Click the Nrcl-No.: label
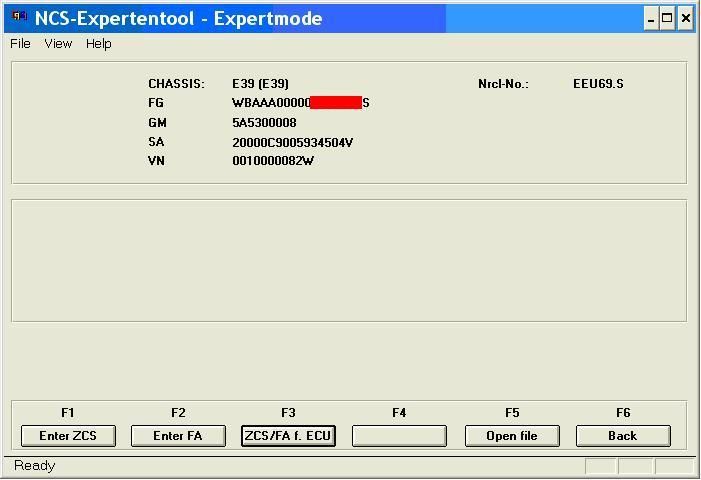The image size is (701, 480). [503, 84]
